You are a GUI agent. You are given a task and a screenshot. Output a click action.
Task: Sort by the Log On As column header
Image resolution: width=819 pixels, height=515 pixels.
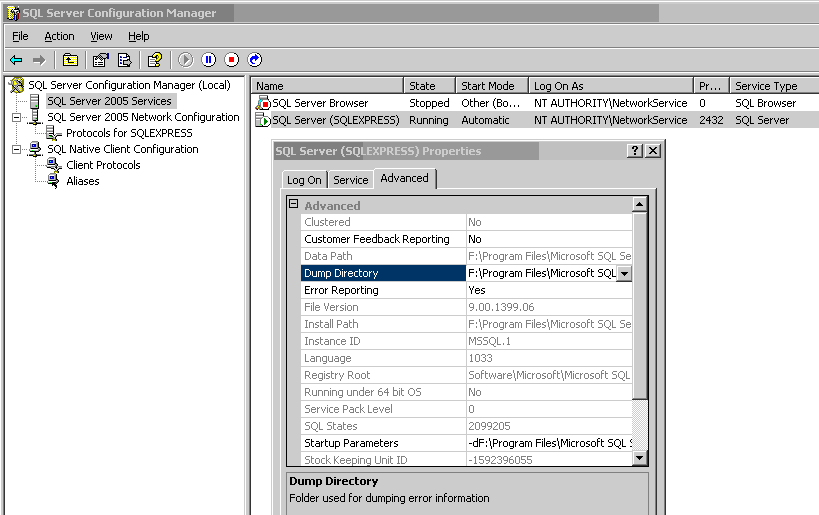(x=611, y=86)
